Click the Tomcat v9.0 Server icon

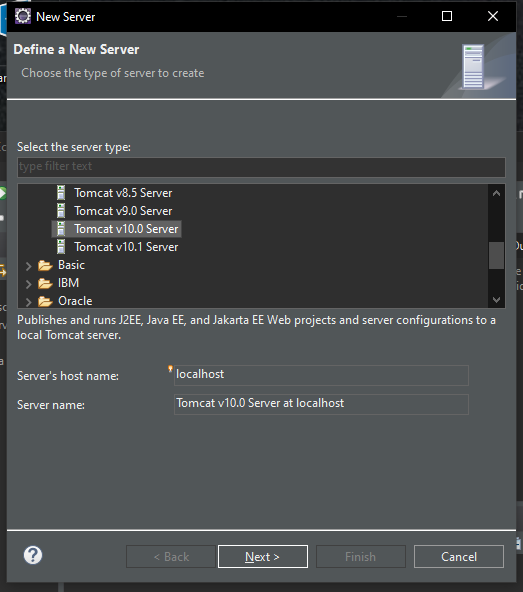[61, 211]
